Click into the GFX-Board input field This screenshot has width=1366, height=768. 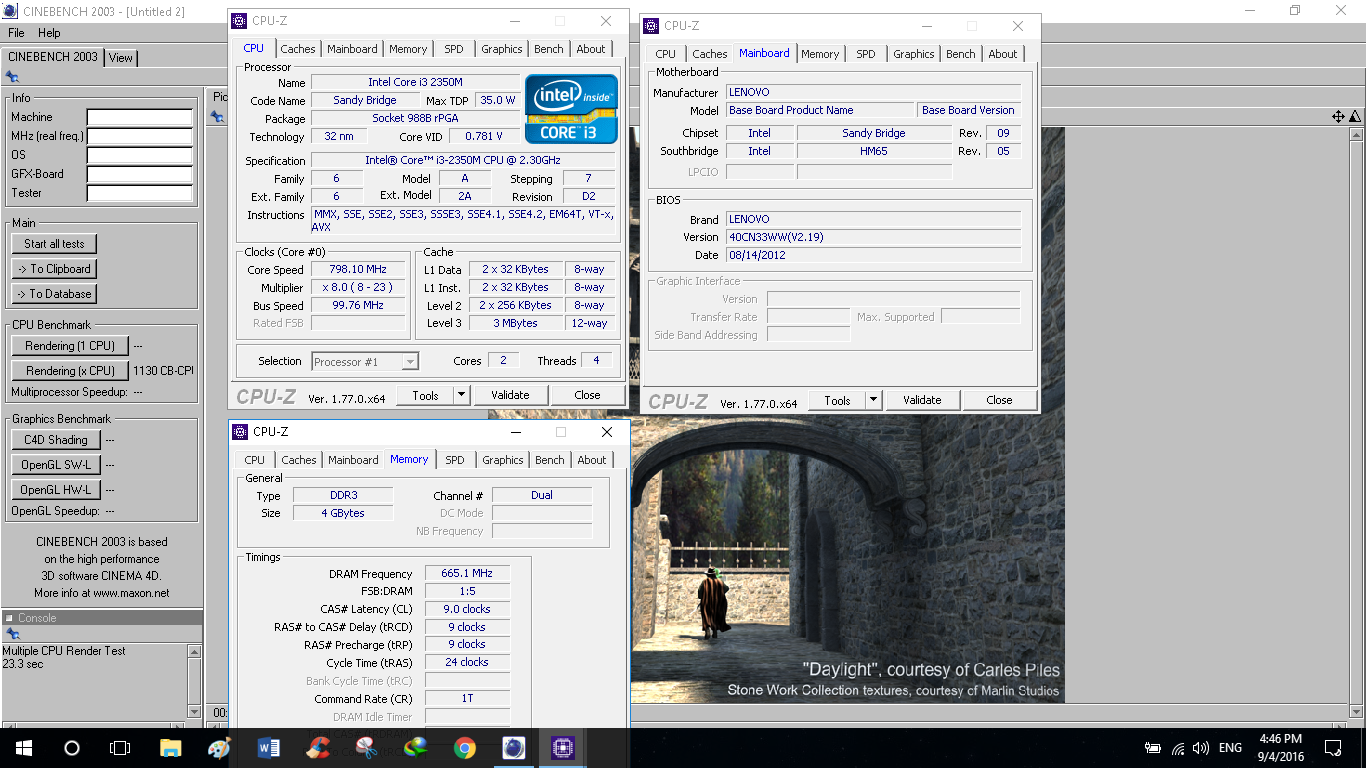tap(139, 175)
